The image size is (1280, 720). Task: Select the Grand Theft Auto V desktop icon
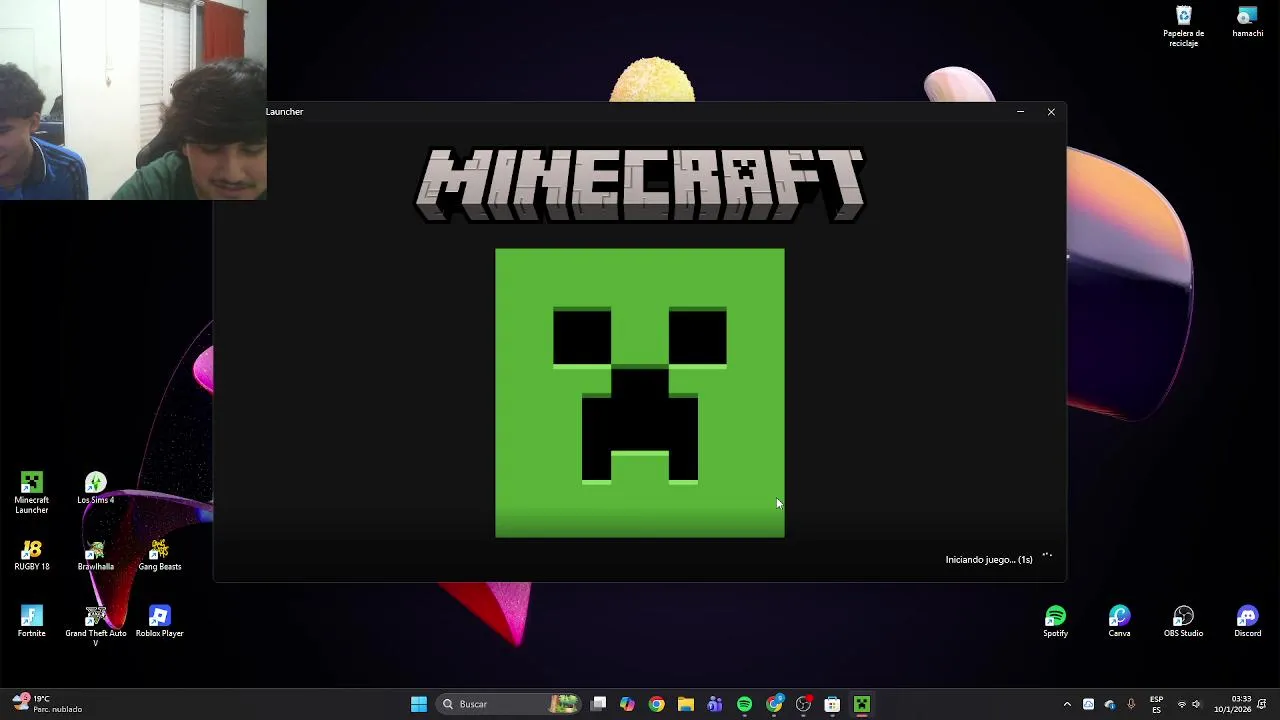point(95,625)
